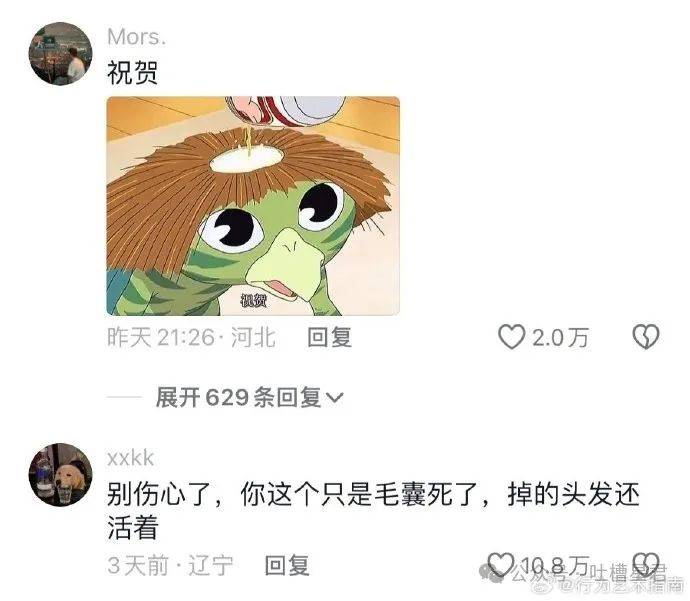This screenshot has width=690, height=601.
Task: Tap the 2.0万 like count
Action: click(560, 338)
